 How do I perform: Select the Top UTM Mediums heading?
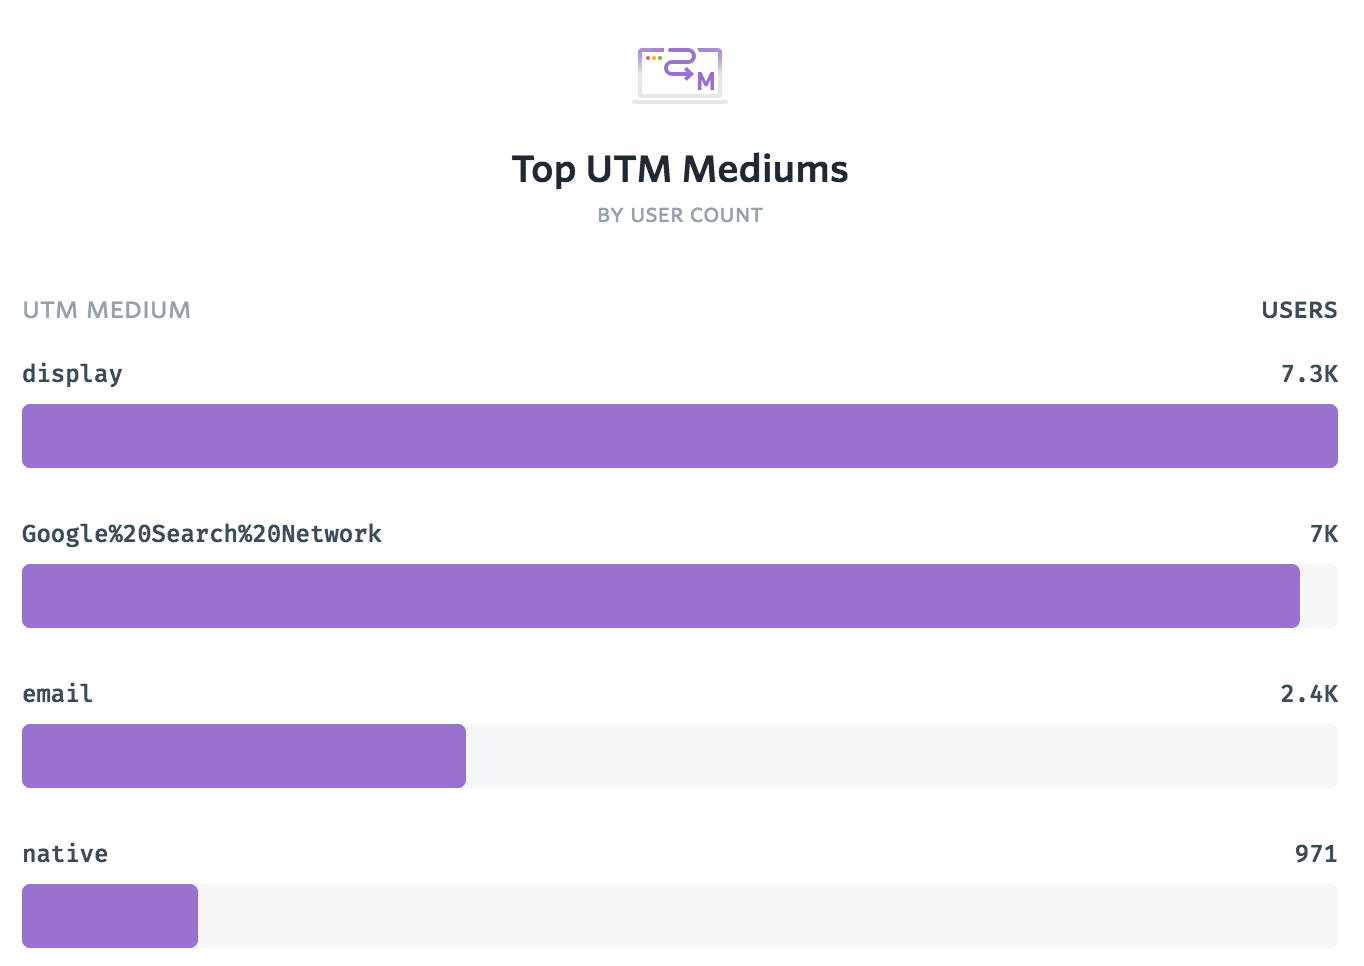coord(680,169)
